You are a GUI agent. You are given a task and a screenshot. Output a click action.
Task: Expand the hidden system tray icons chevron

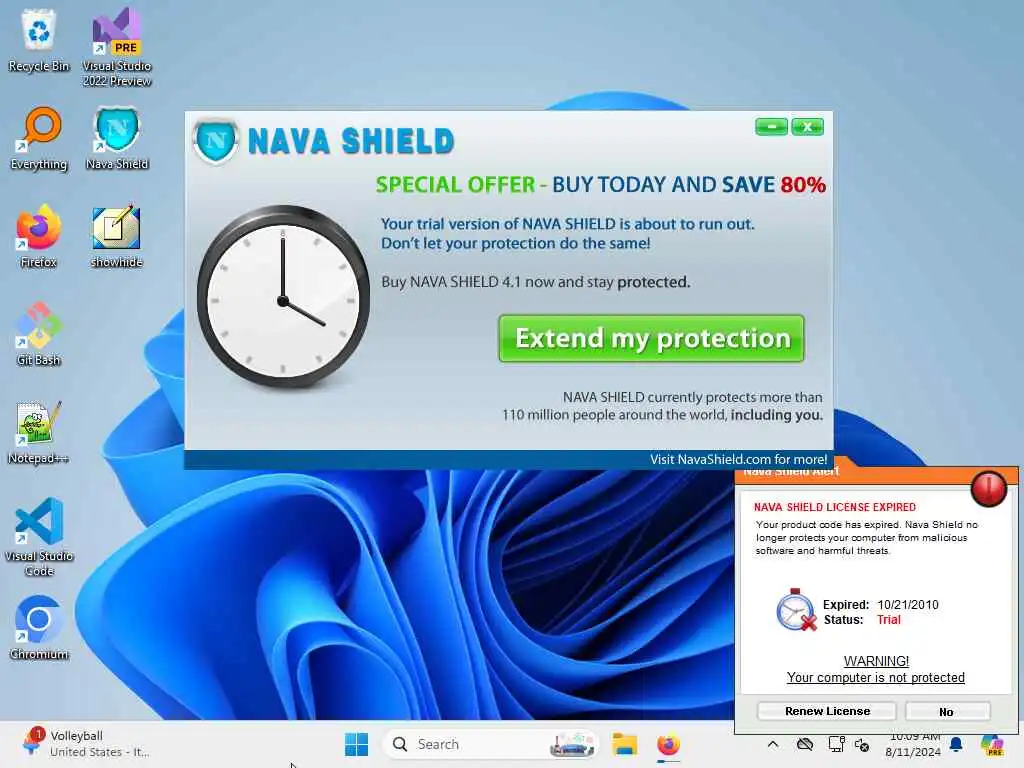773,744
